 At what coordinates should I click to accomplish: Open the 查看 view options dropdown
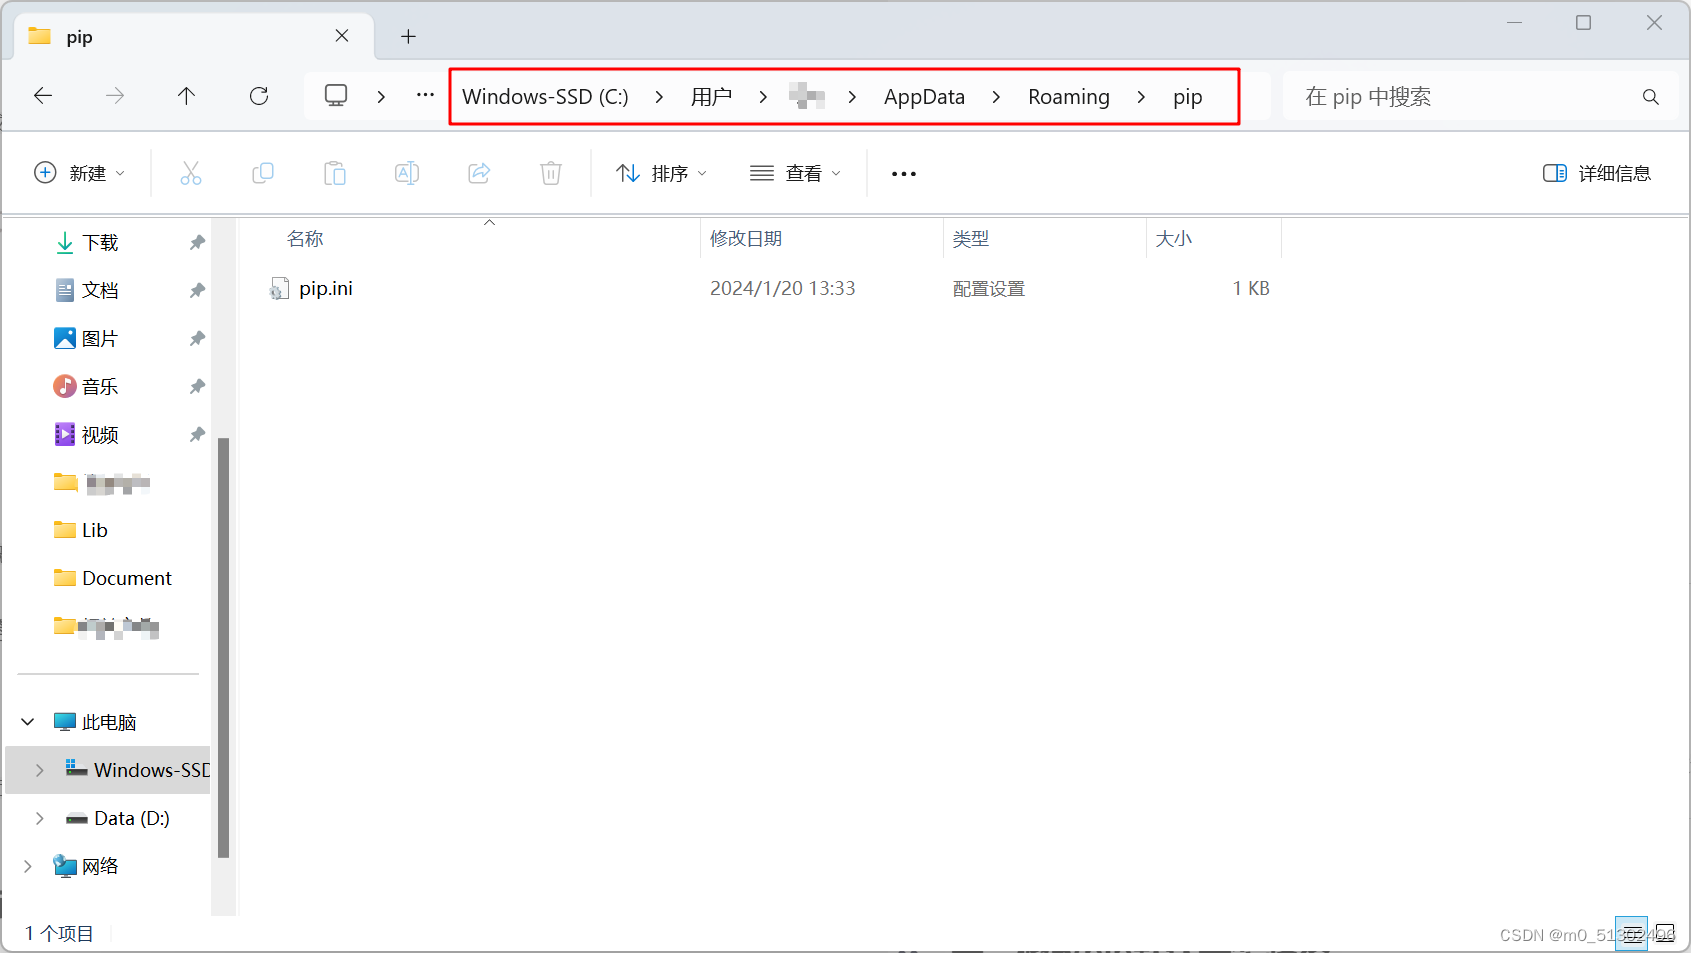point(795,172)
